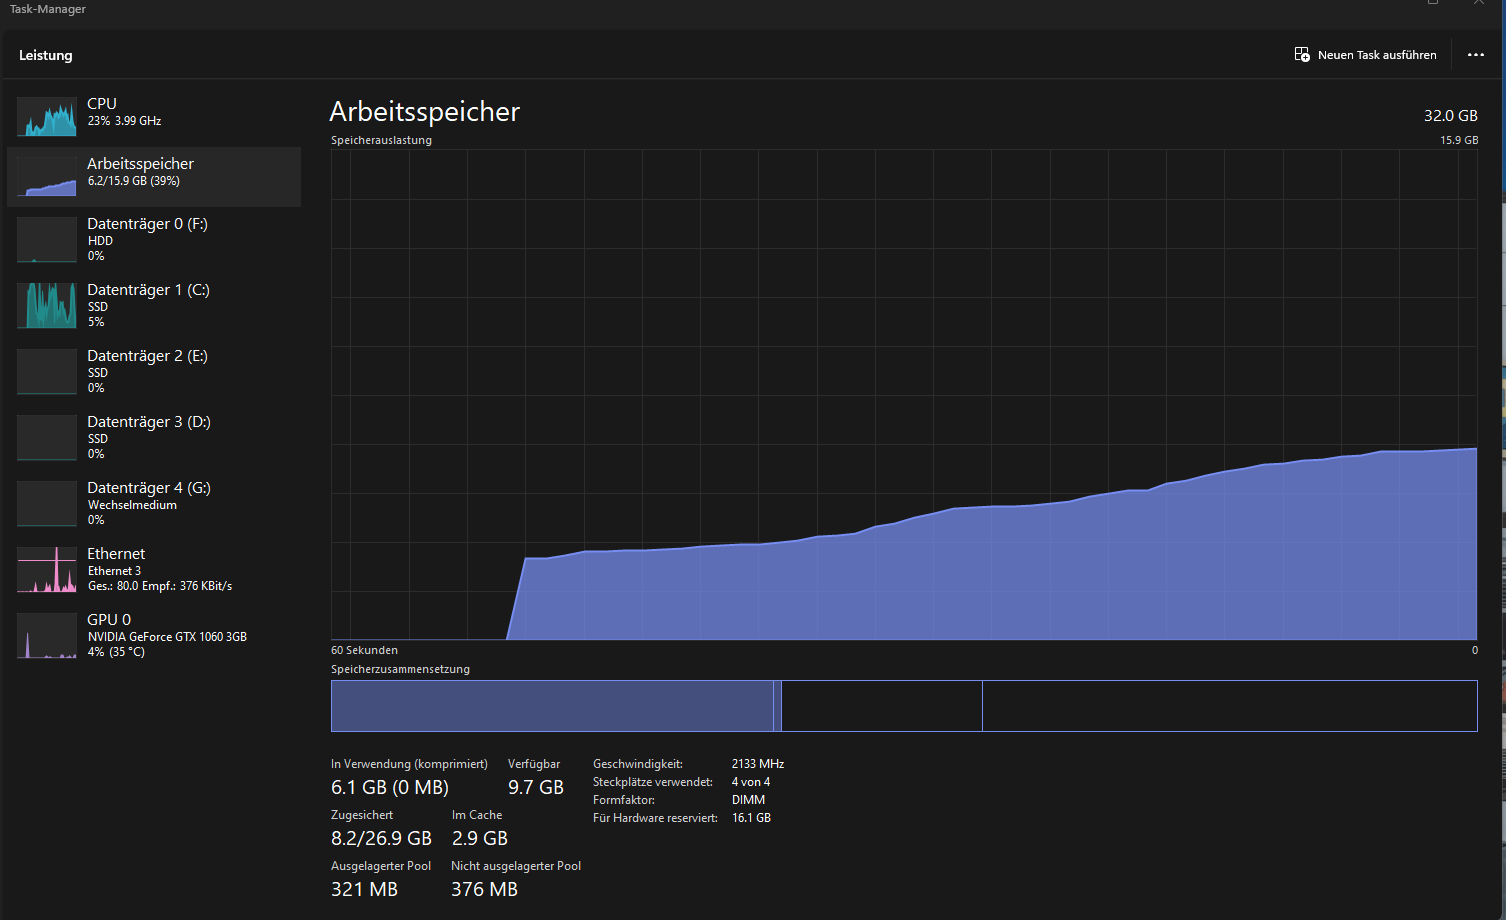
Task: Click the memory usage history graph
Action: click(904, 395)
